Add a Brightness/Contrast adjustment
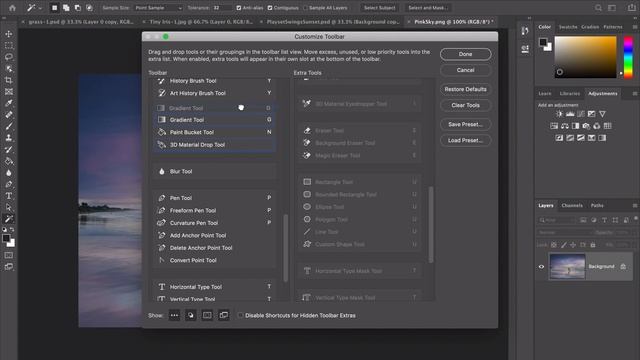 coord(559,114)
